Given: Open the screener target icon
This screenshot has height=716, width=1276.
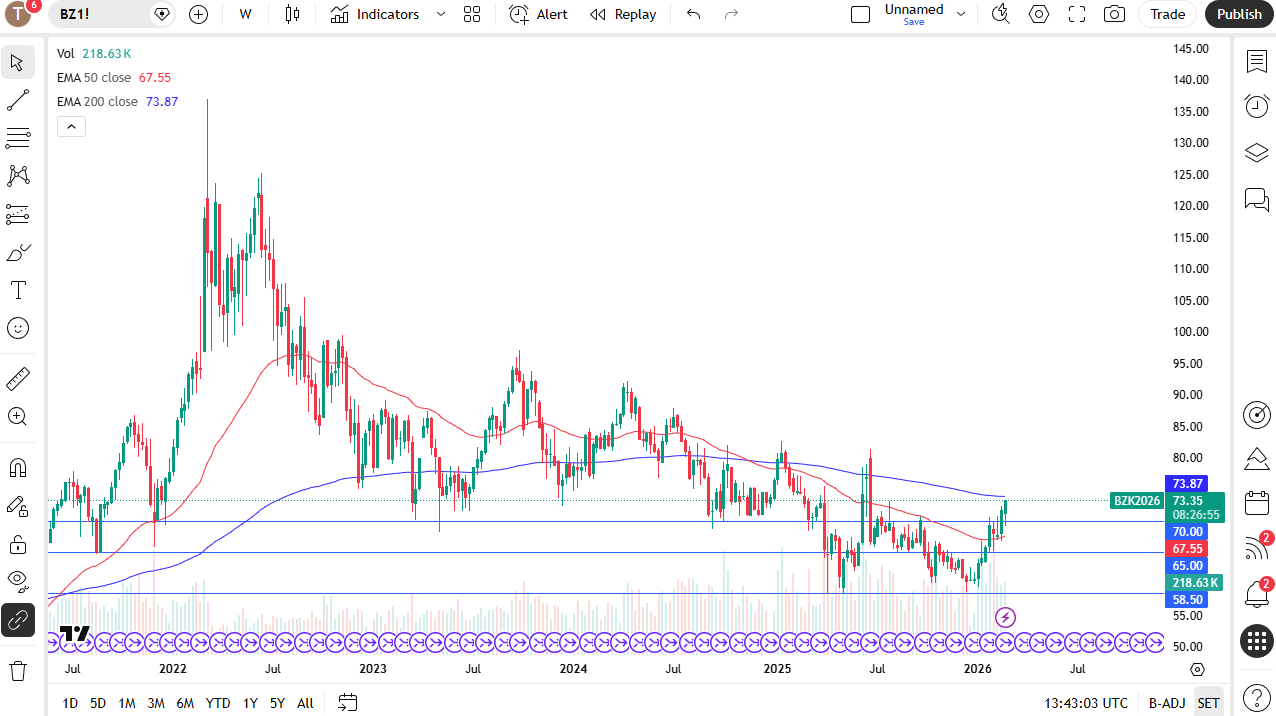Looking at the screenshot, I should (x=1257, y=414).
